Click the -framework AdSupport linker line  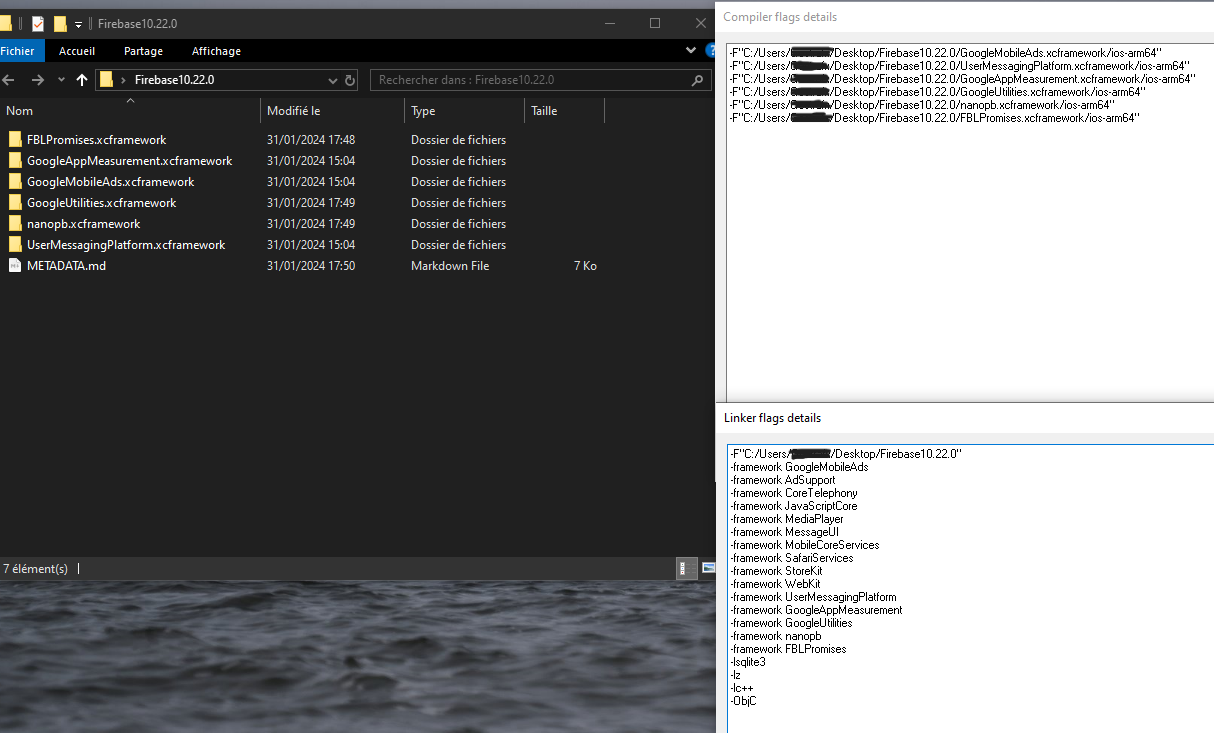coord(783,480)
